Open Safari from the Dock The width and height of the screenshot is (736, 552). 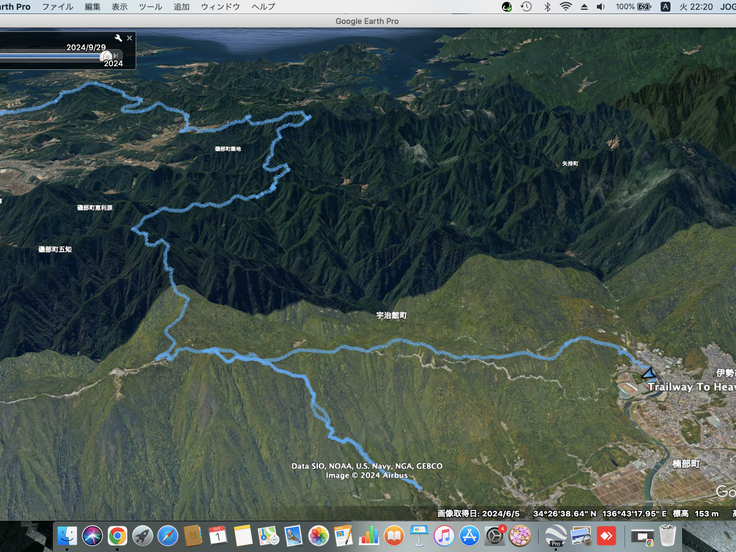point(168,536)
